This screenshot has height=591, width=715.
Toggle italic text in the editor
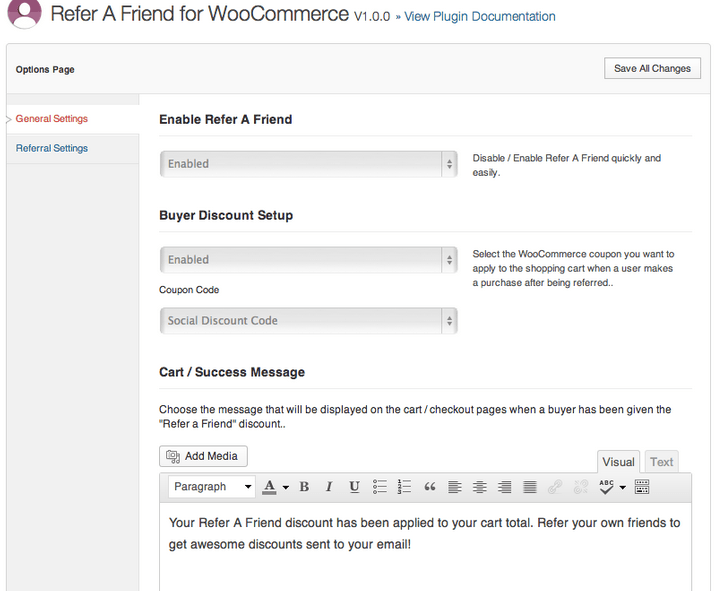[329, 487]
